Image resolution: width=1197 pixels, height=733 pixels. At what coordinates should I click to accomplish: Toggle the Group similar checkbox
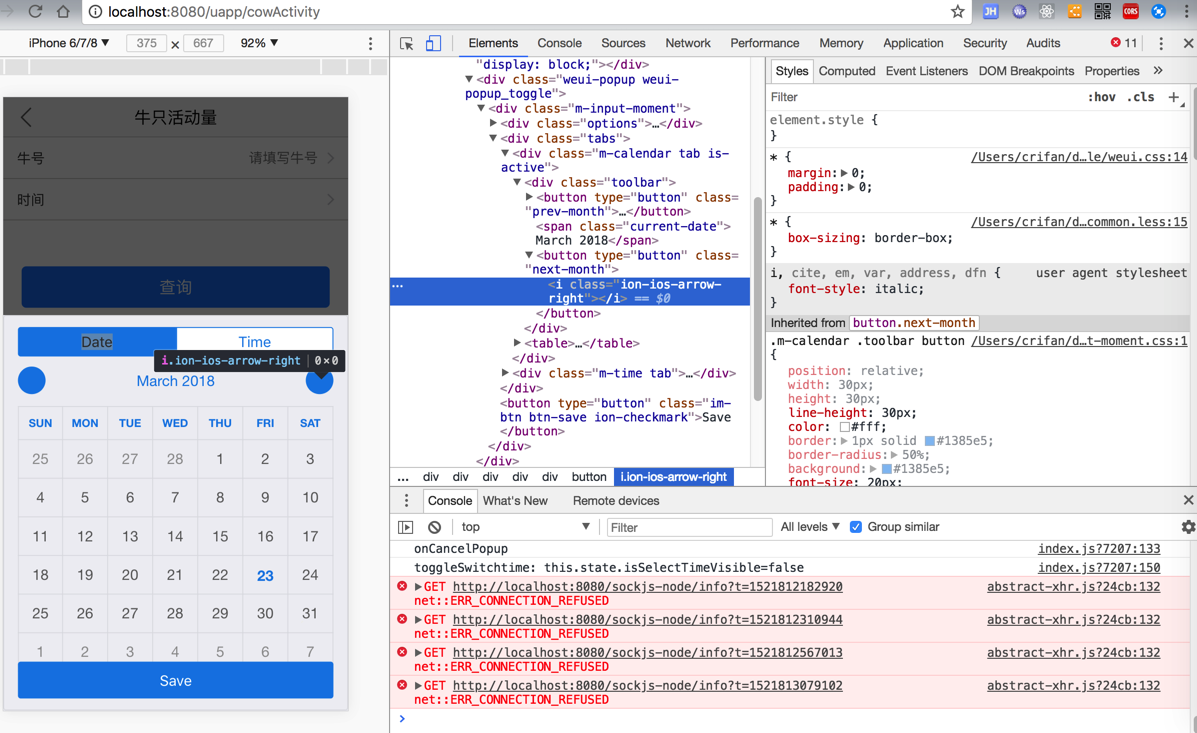tap(856, 527)
